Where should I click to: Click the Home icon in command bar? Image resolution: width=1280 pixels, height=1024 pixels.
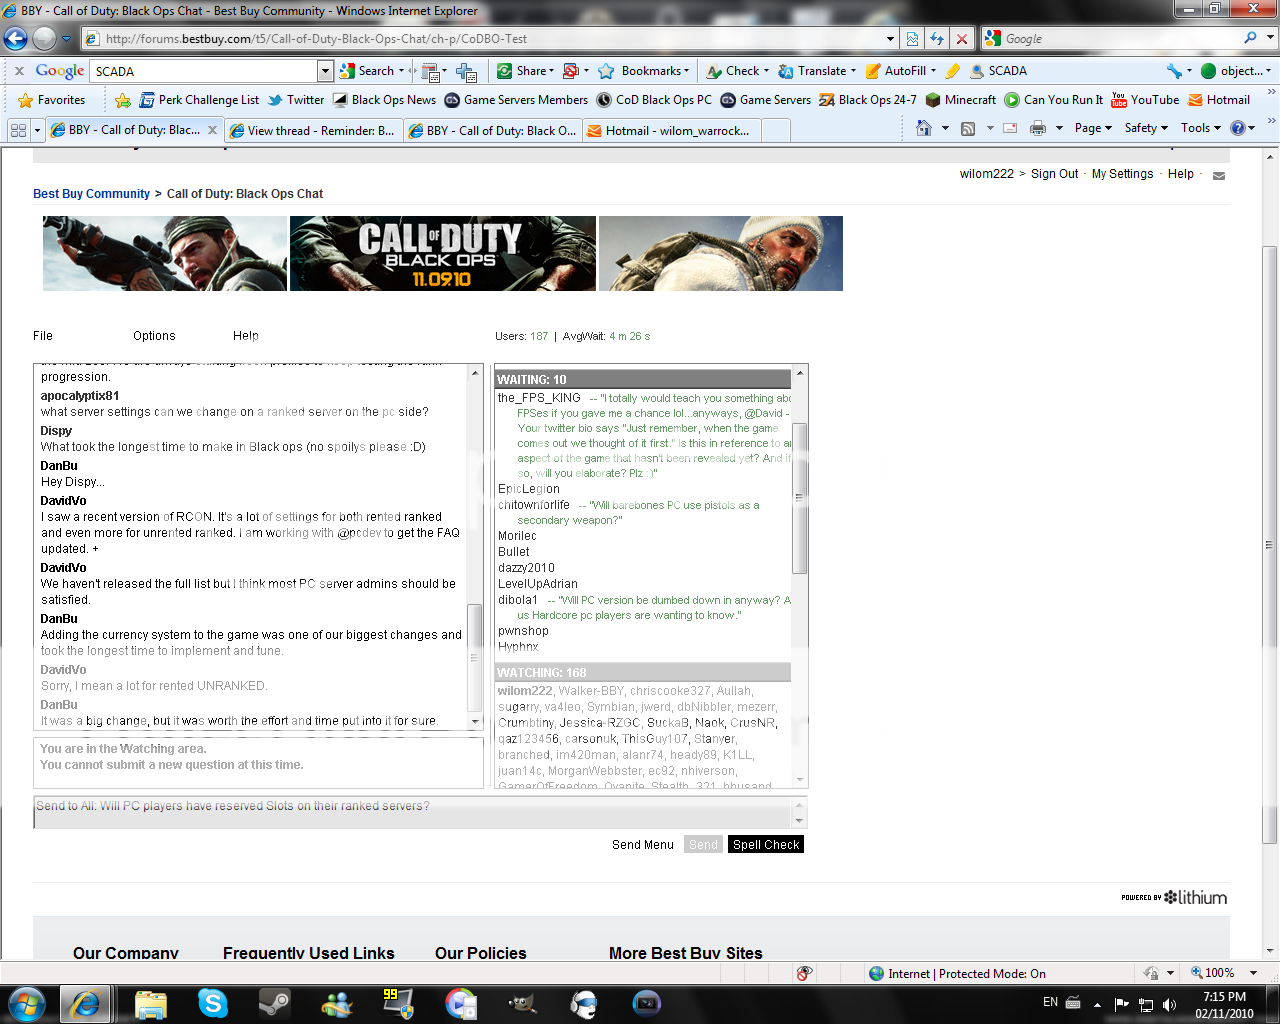click(924, 128)
